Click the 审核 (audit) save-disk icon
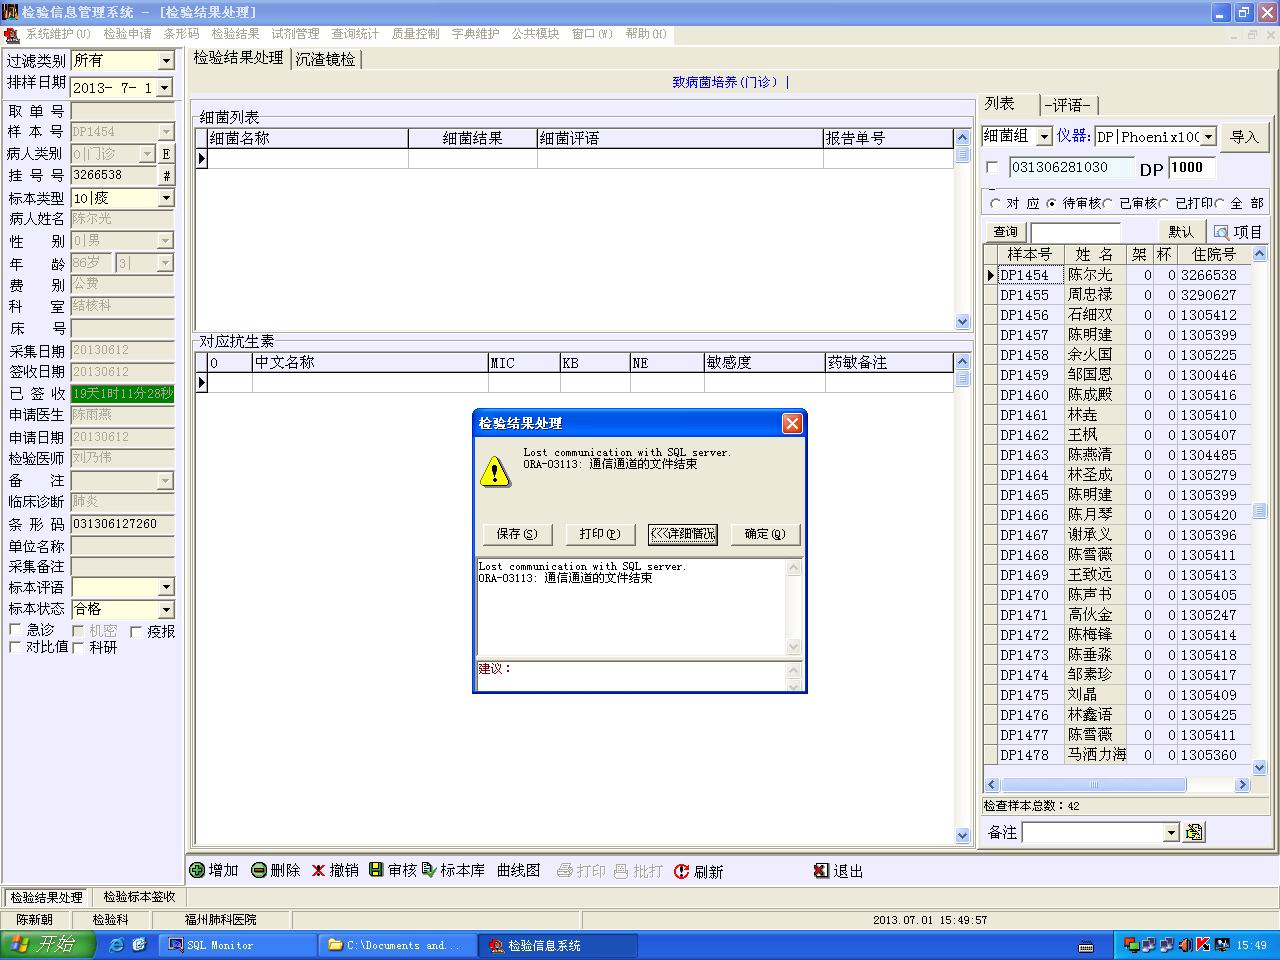Viewport: 1280px width, 960px height. click(x=376, y=870)
